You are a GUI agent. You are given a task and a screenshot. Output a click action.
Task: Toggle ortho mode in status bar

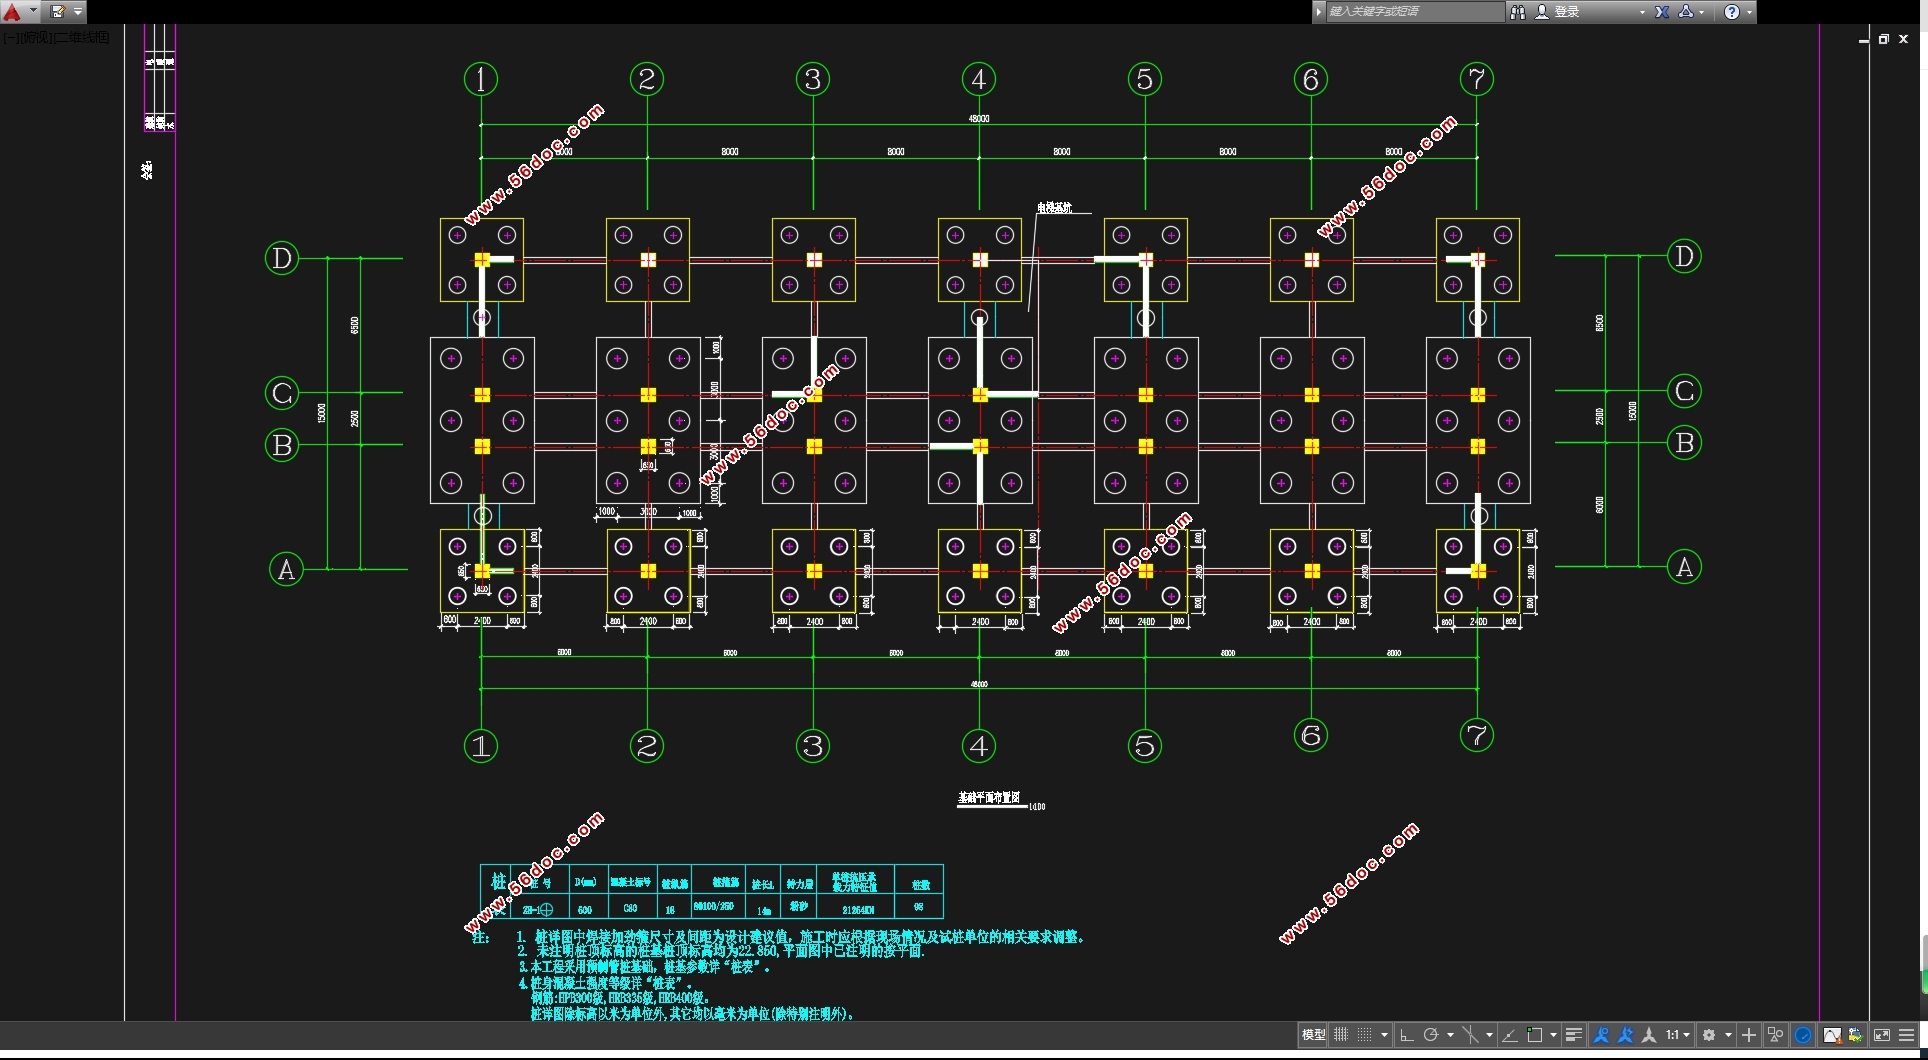click(1406, 1035)
